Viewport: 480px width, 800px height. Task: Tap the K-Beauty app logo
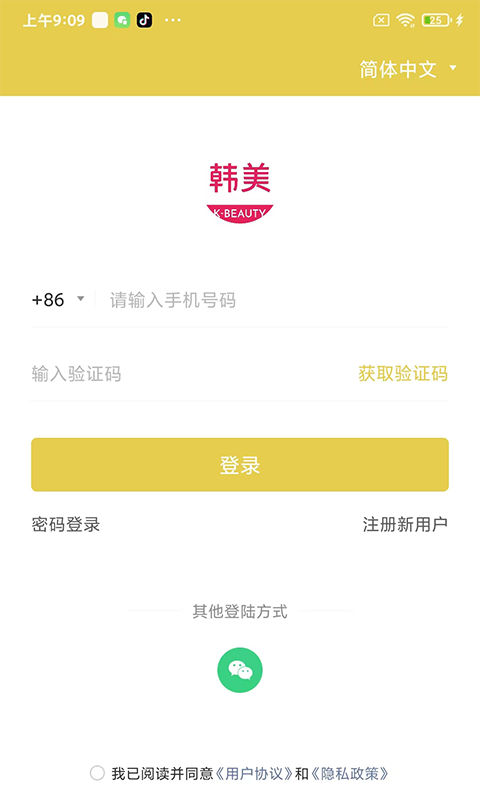point(240,193)
